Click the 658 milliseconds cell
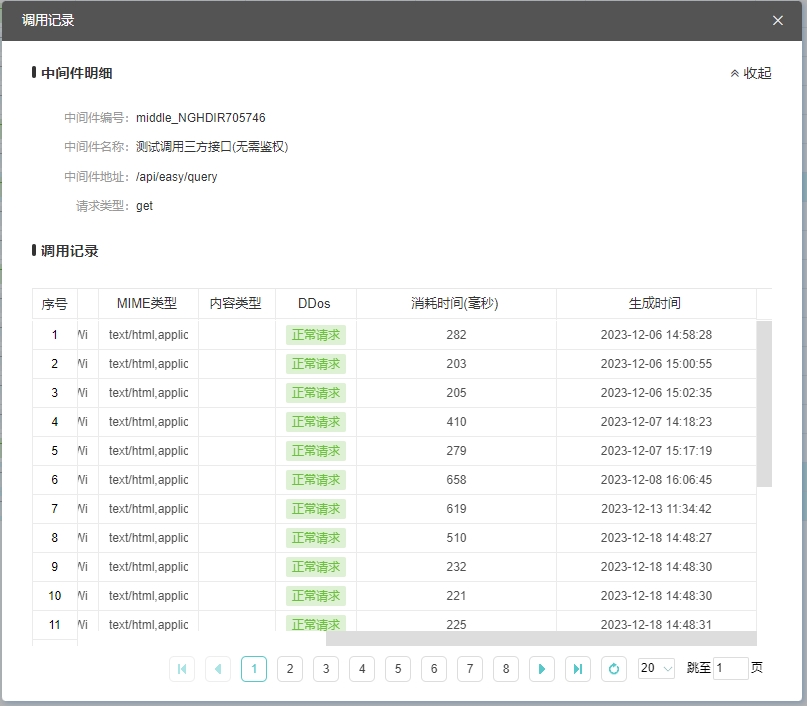 [x=456, y=480]
